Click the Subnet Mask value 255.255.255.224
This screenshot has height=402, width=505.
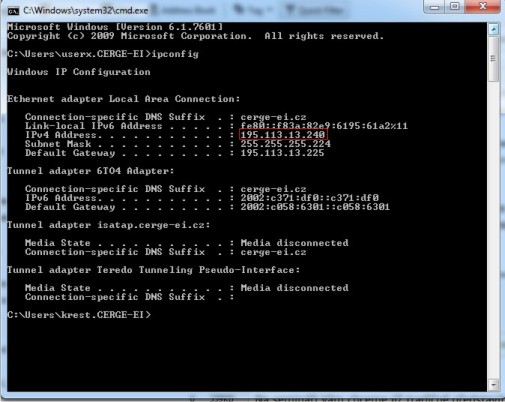tap(286, 144)
